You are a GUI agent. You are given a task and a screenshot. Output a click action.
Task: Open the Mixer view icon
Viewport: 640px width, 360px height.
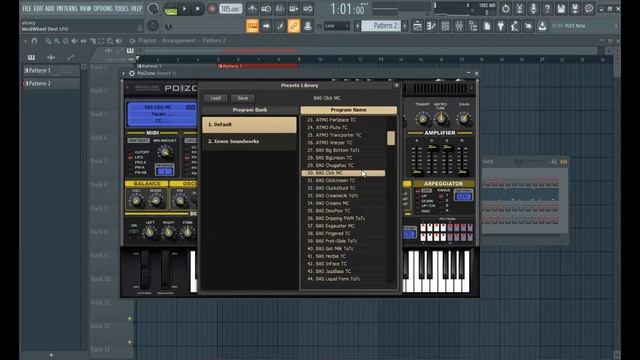[x=459, y=26]
